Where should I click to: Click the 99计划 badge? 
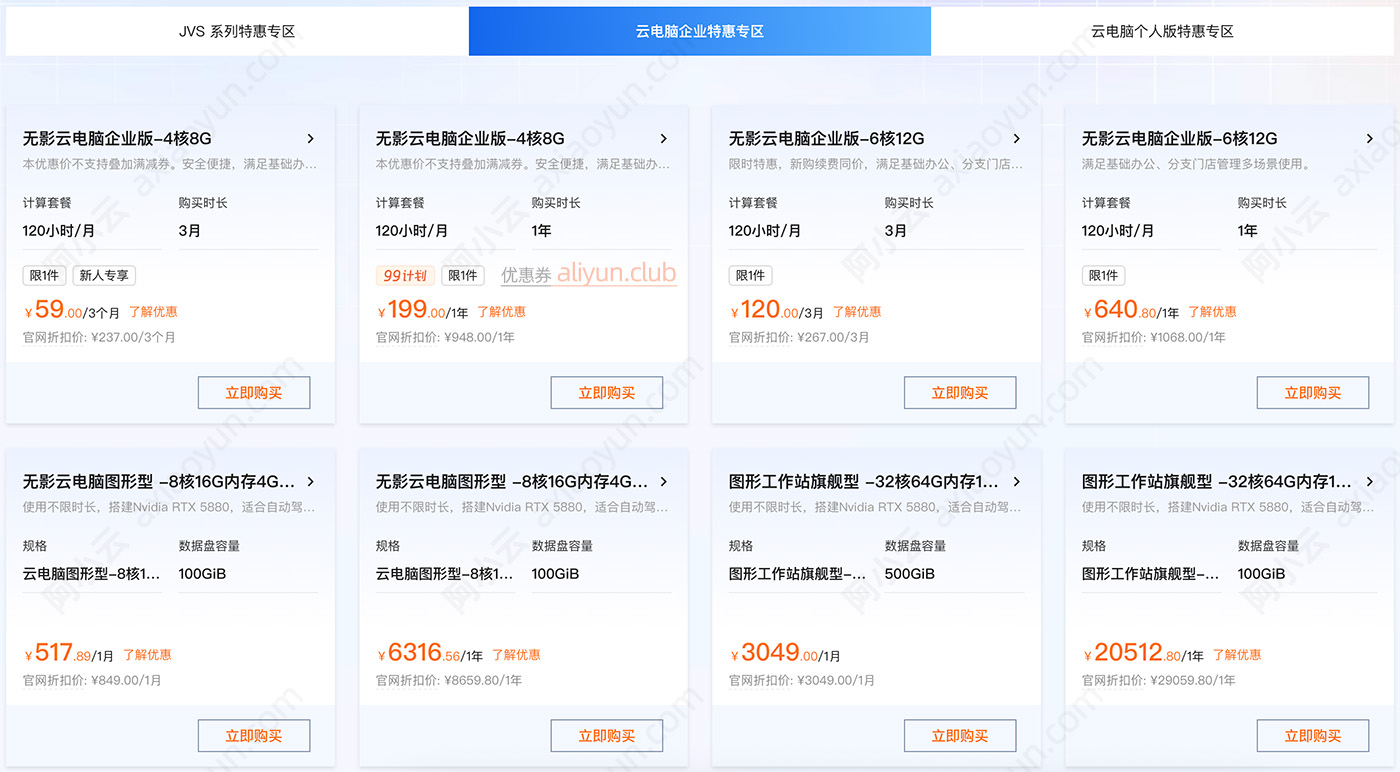click(405, 276)
